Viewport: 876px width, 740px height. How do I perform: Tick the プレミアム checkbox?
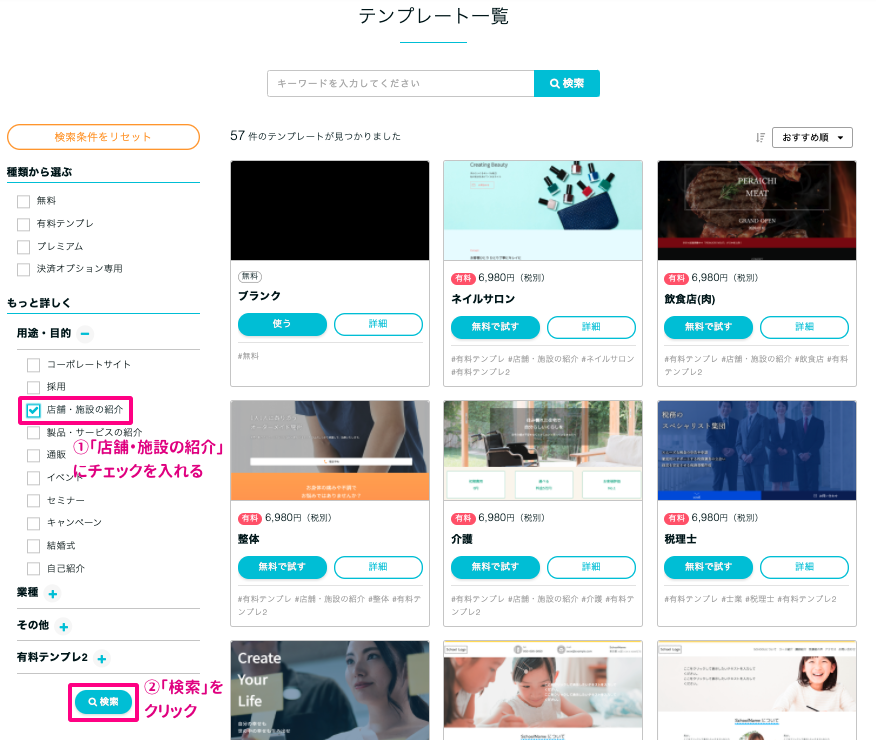23,247
